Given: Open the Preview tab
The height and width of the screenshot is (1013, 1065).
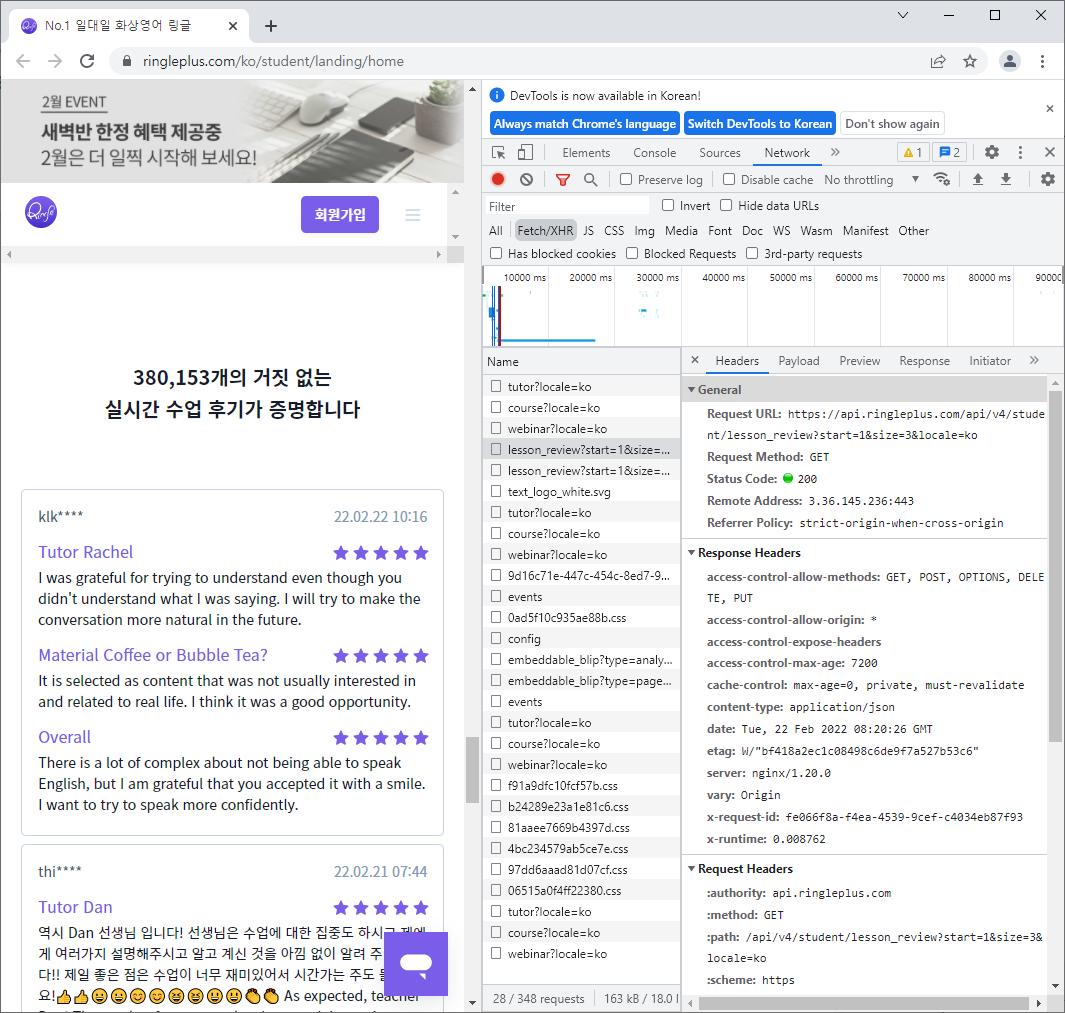Looking at the screenshot, I should 859,361.
